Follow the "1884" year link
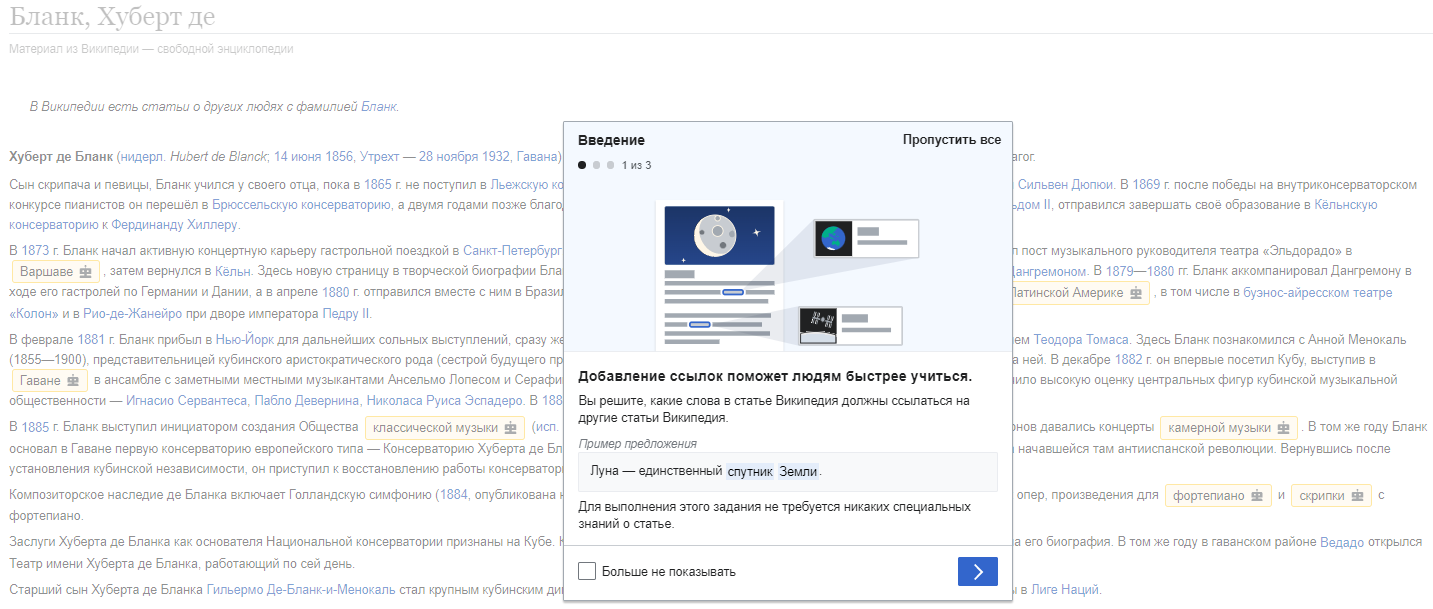The height and width of the screenshot is (609, 1433). pos(454,495)
